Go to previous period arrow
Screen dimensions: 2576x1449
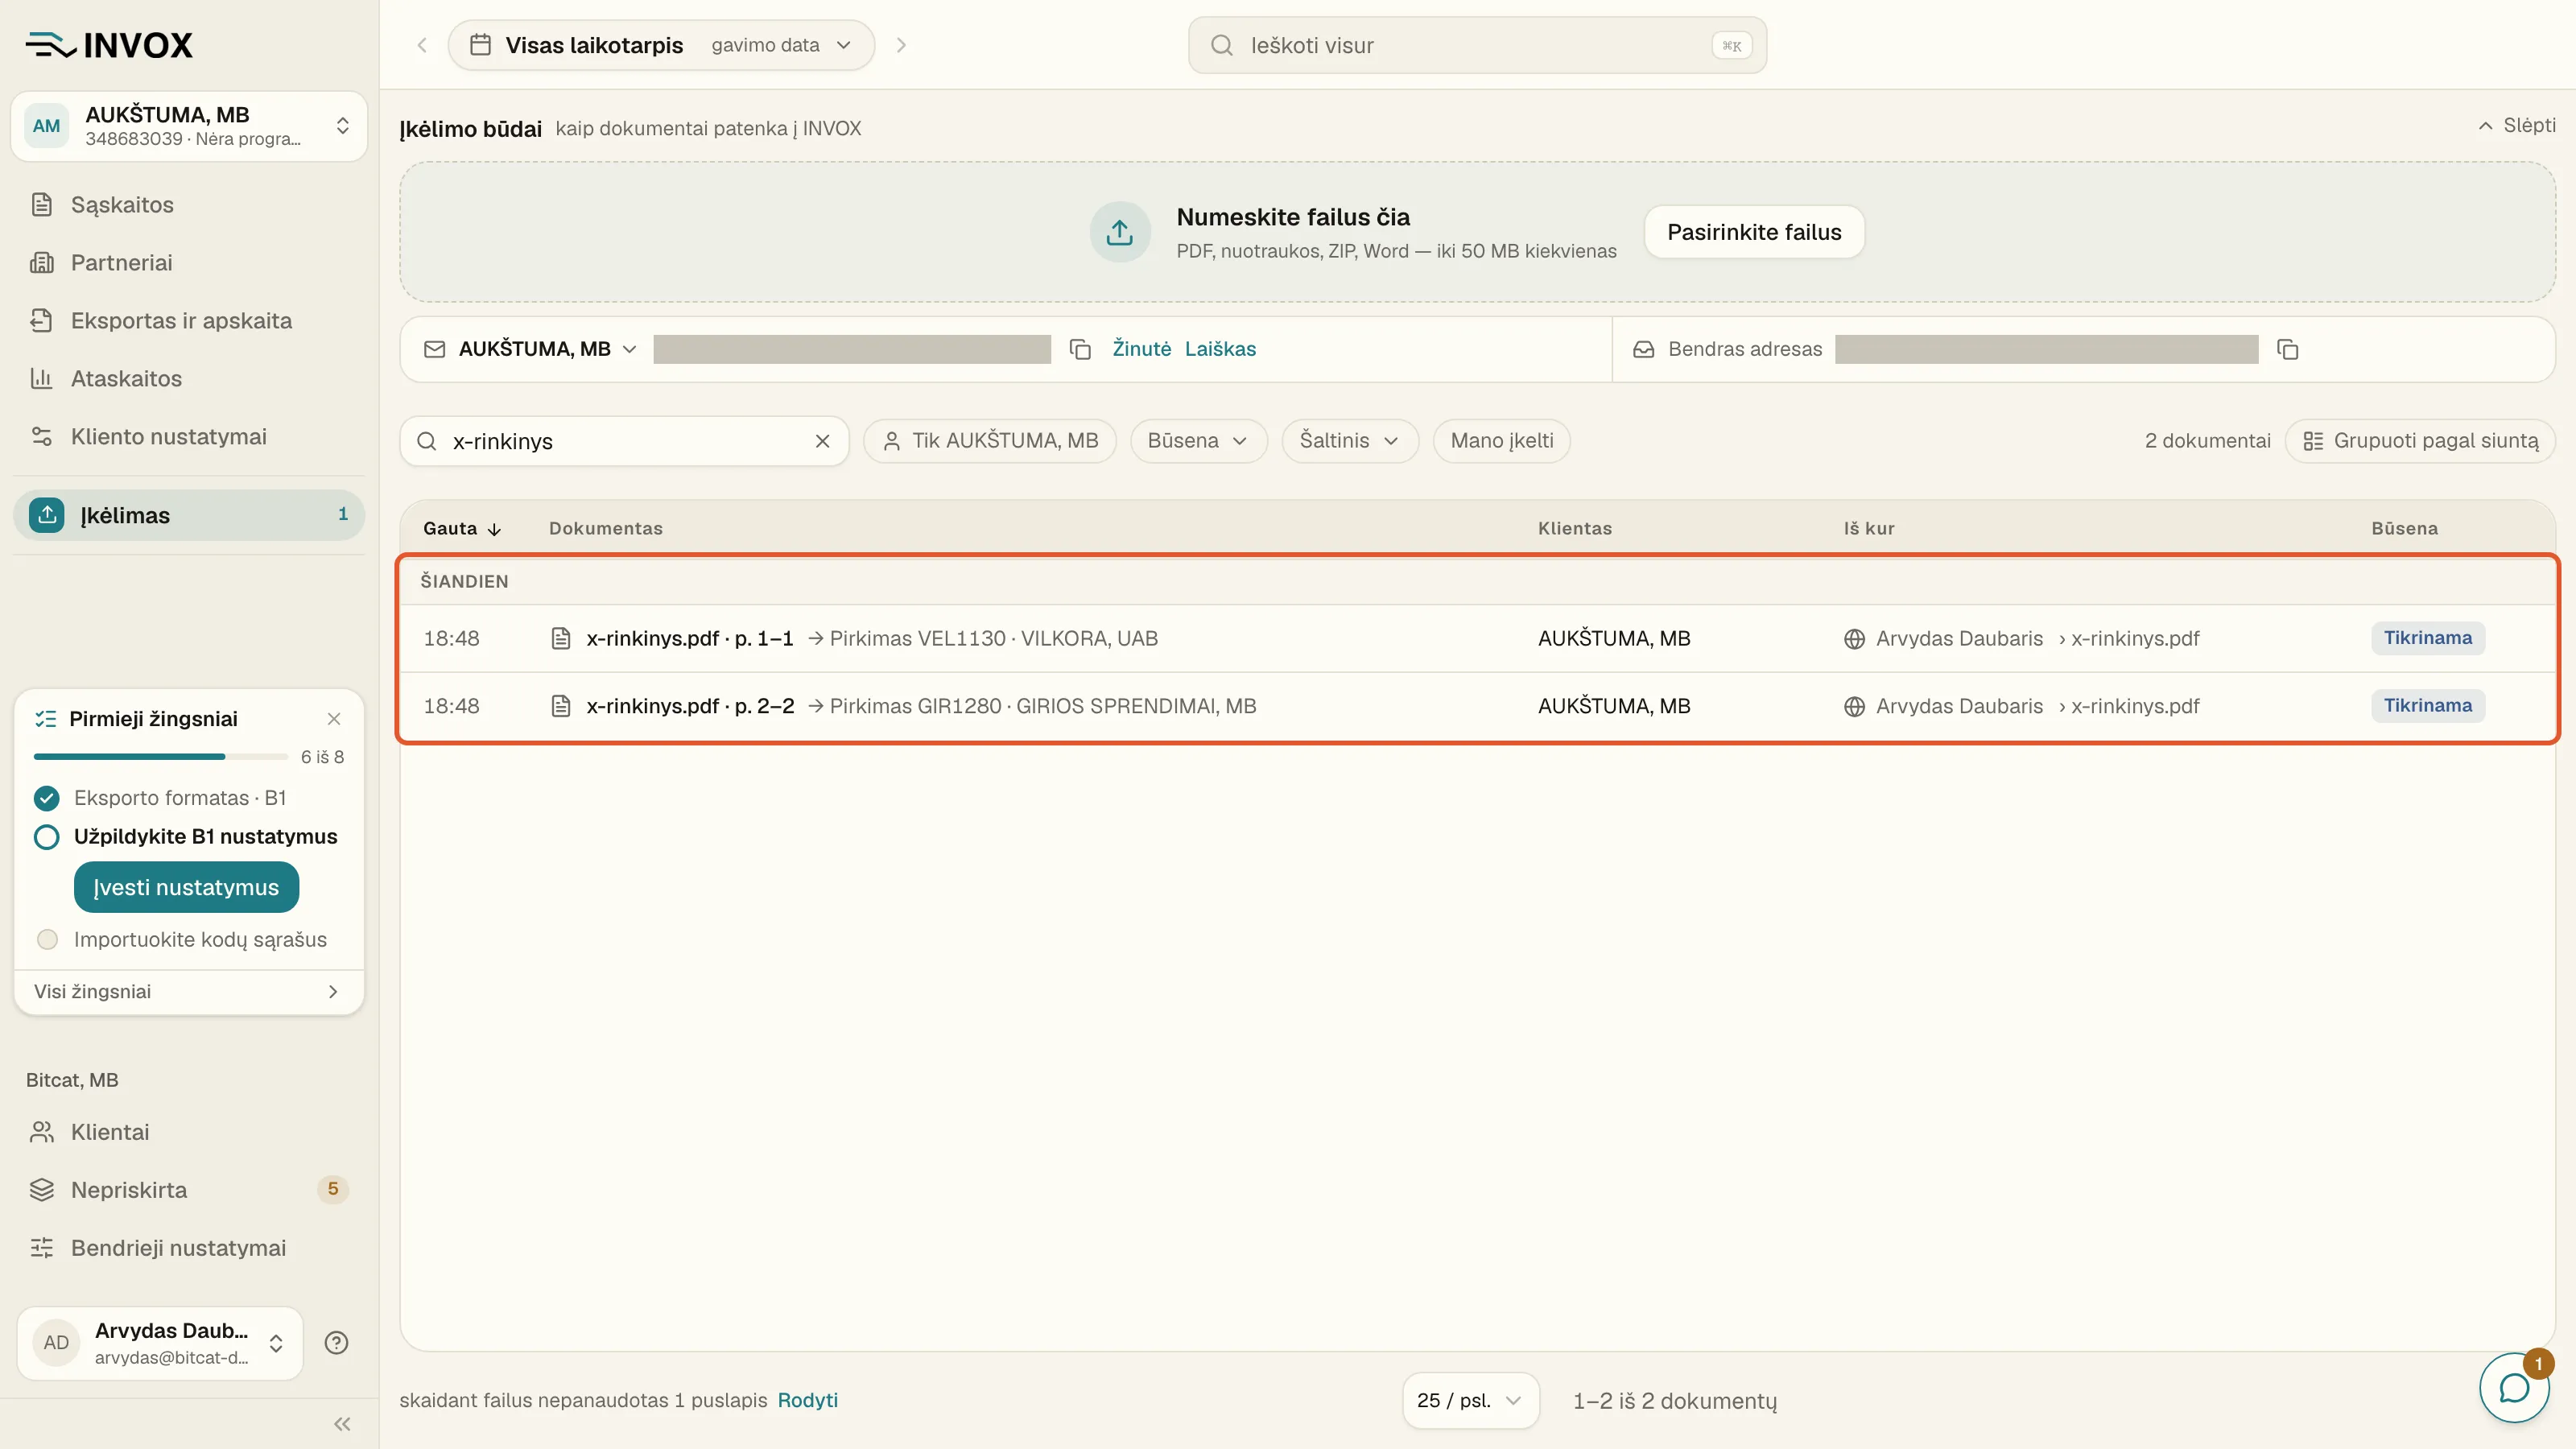[x=422, y=45]
